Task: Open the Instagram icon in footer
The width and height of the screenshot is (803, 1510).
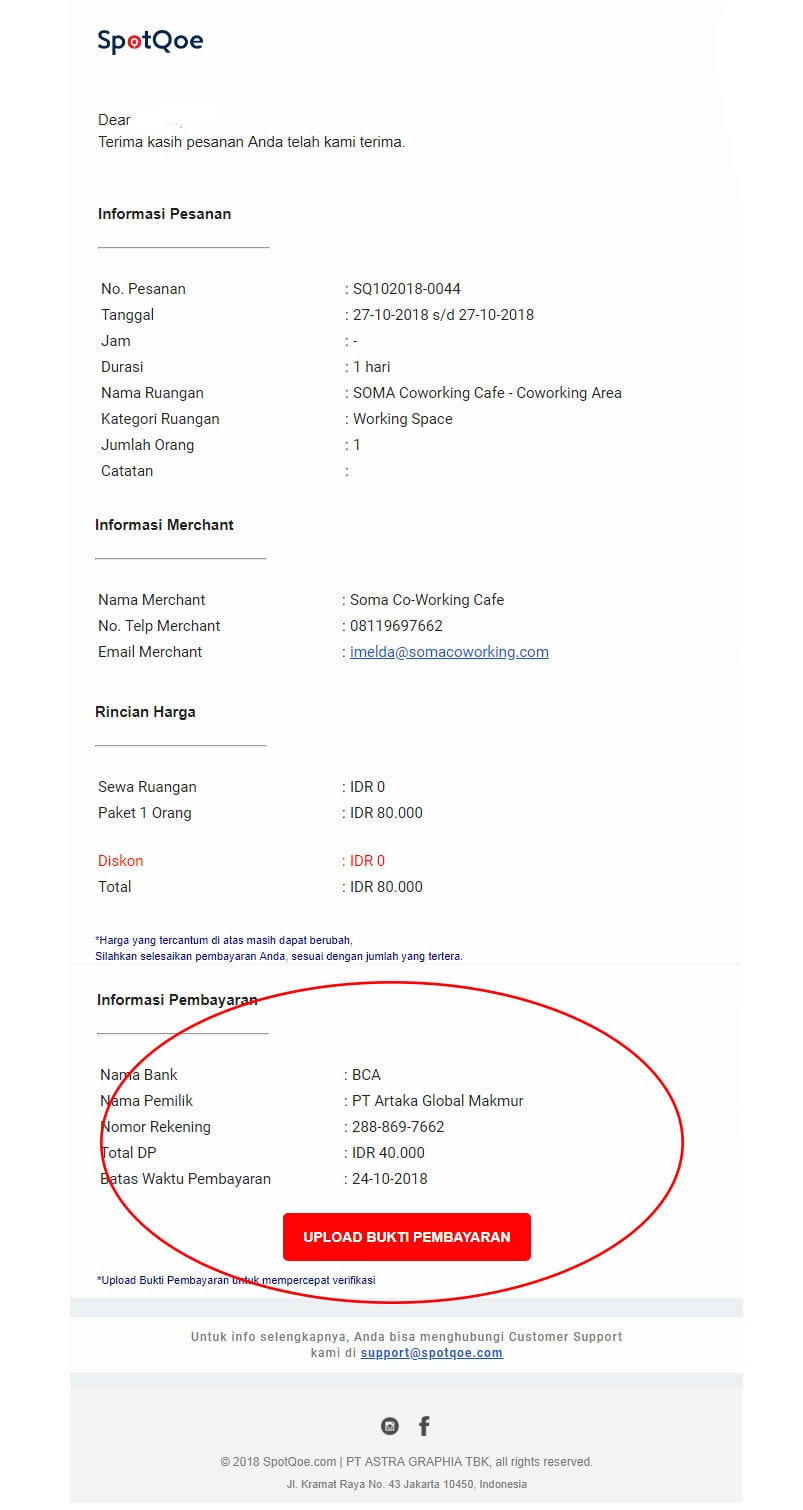Action: 390,1426
